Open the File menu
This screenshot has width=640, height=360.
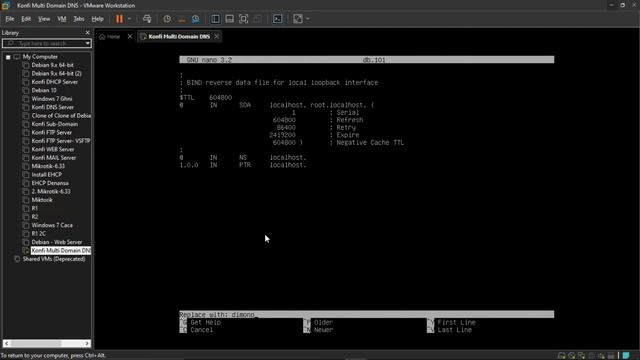[10, 19]
